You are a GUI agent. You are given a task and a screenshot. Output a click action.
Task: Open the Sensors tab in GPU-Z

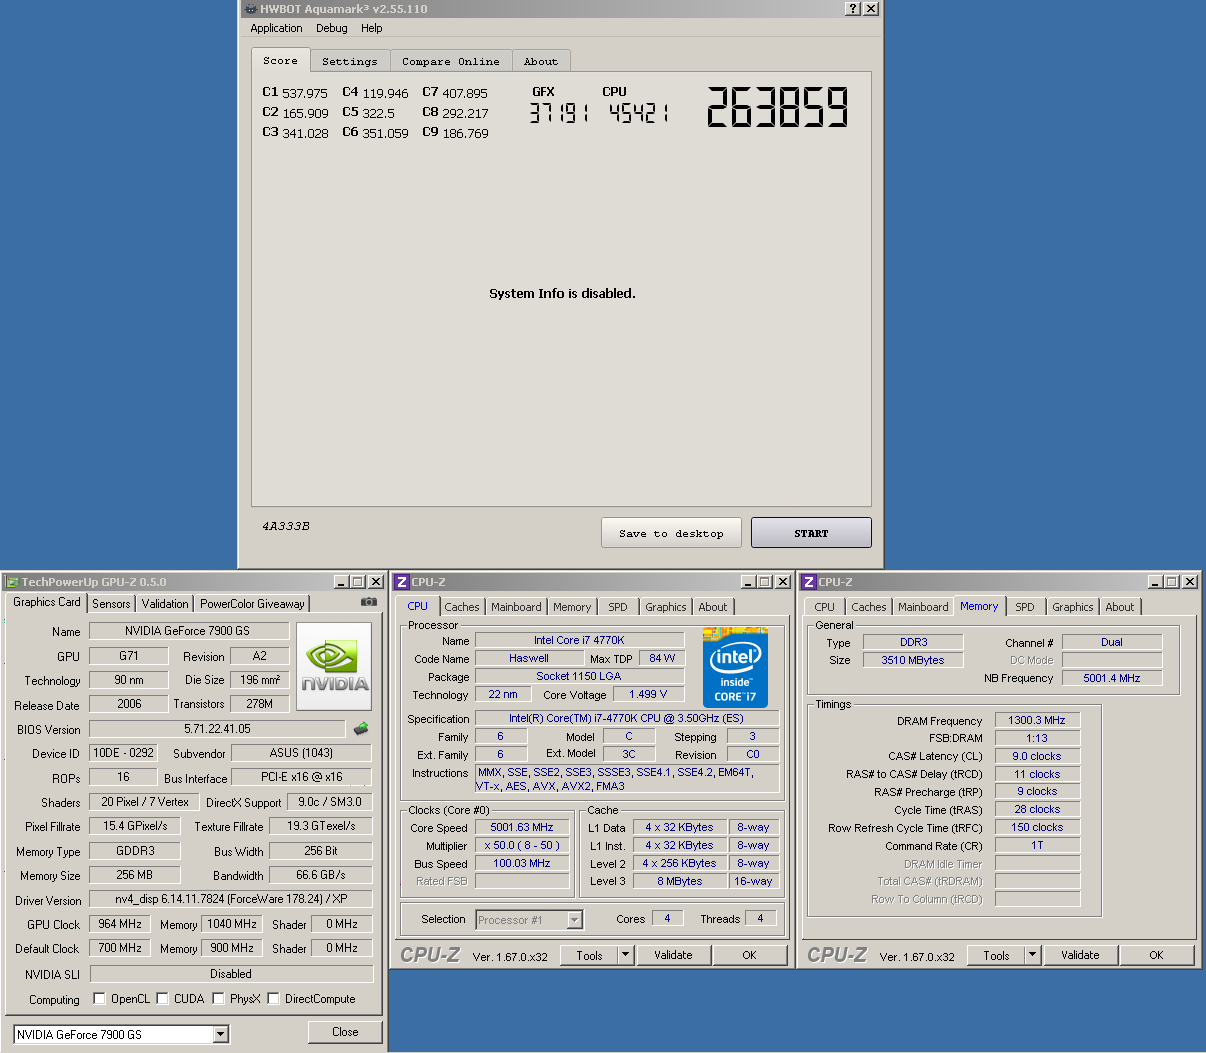[111, 603]
